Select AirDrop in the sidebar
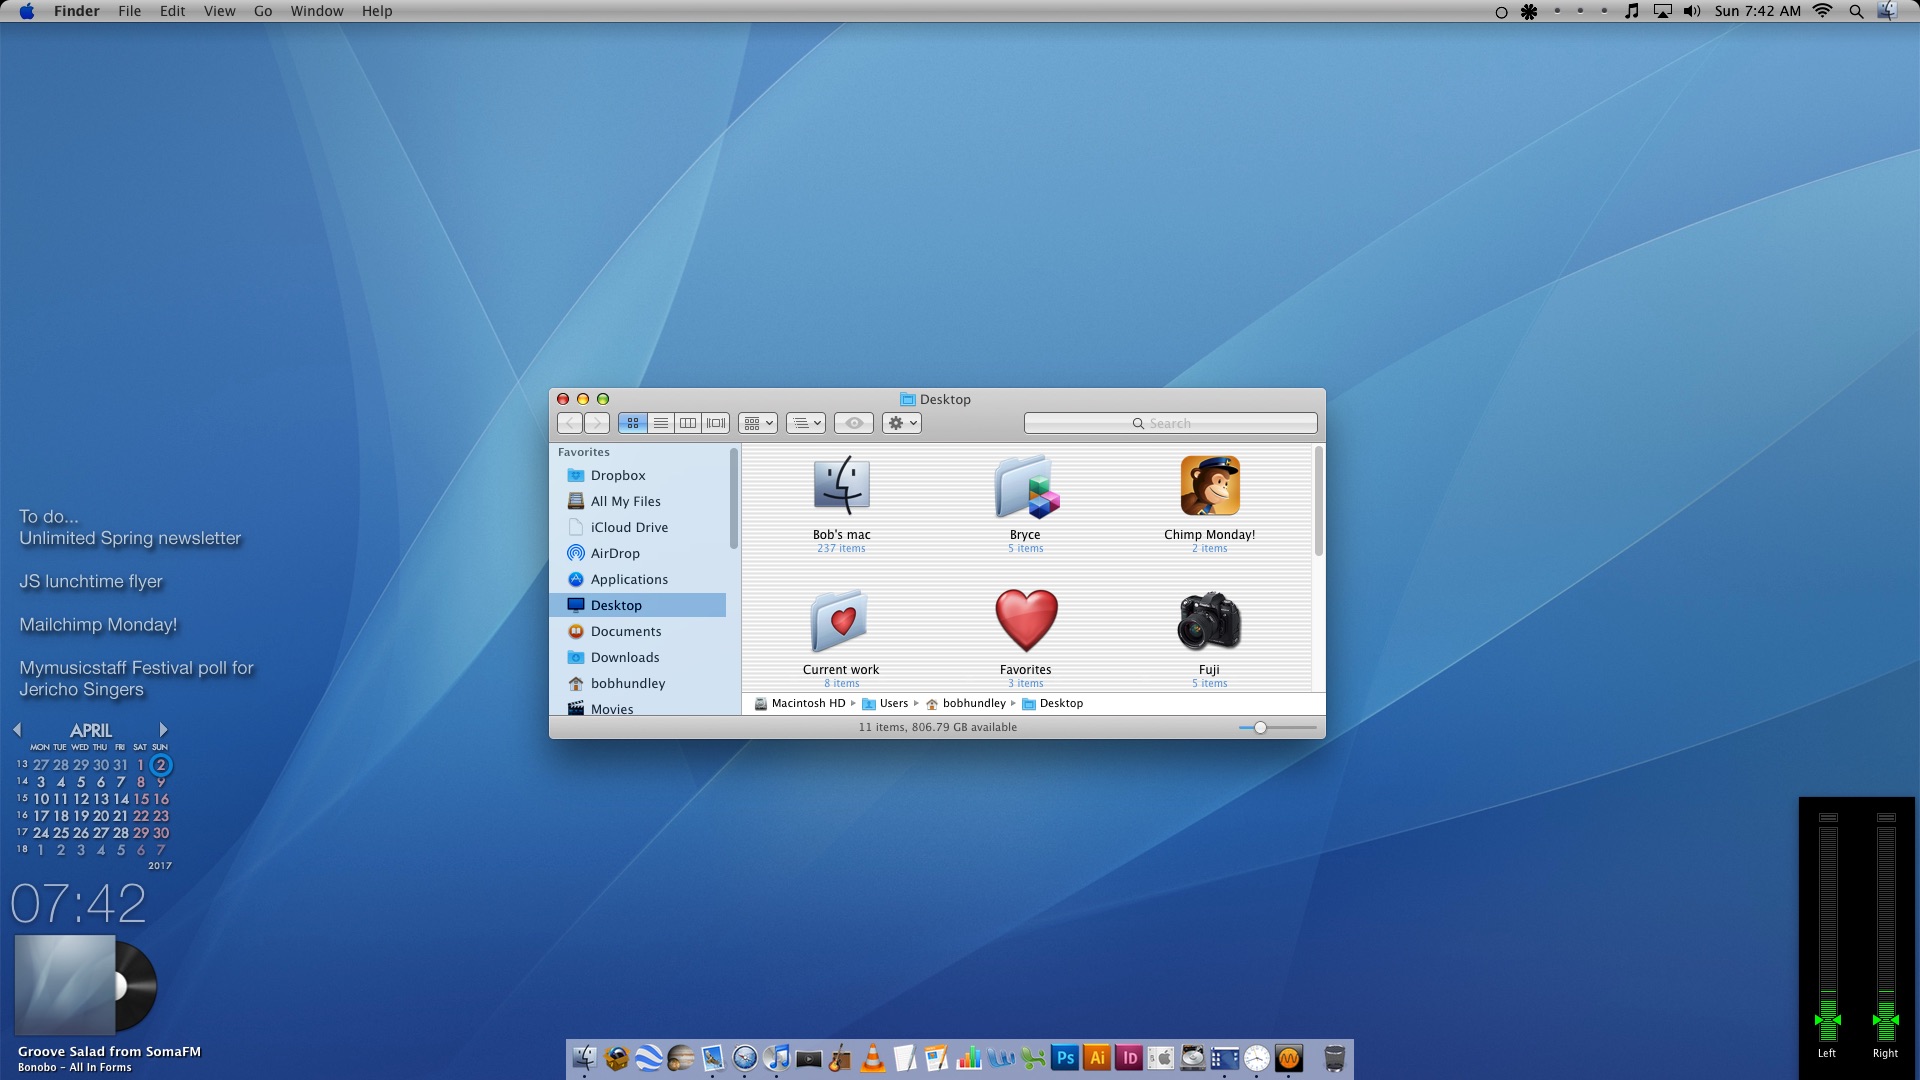The image size is (1920, 1080). click(x=614, y=553)
